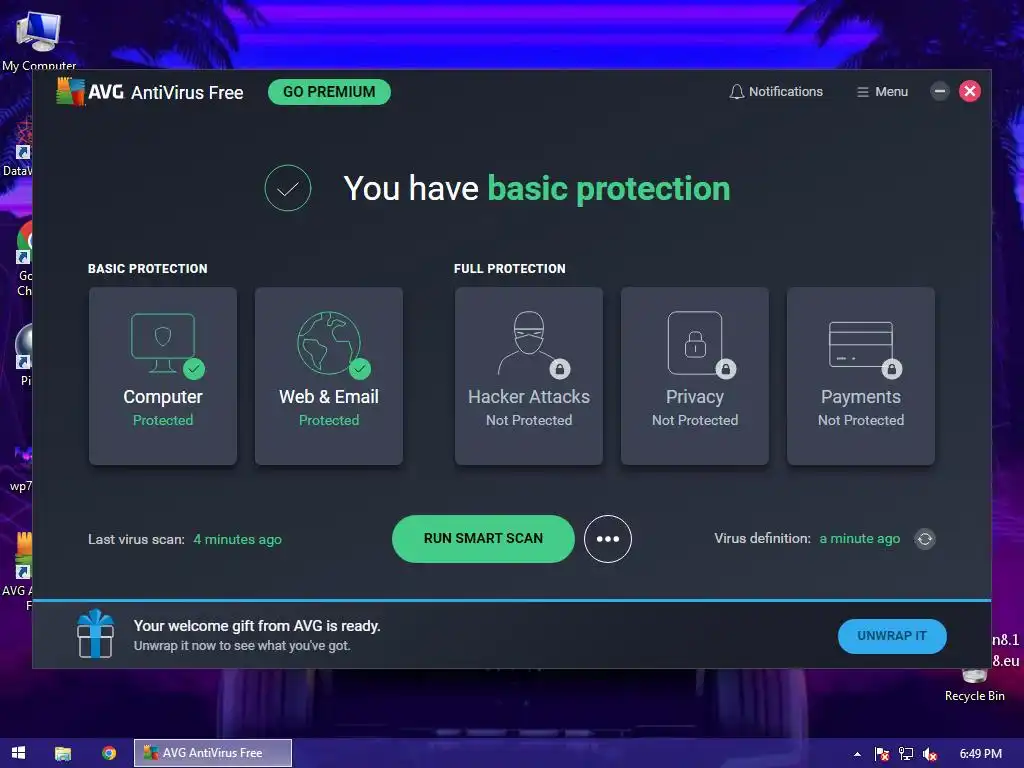Viewport: 1024px width, 768px height.
Task: Open network tray icon
Action: 906,754
